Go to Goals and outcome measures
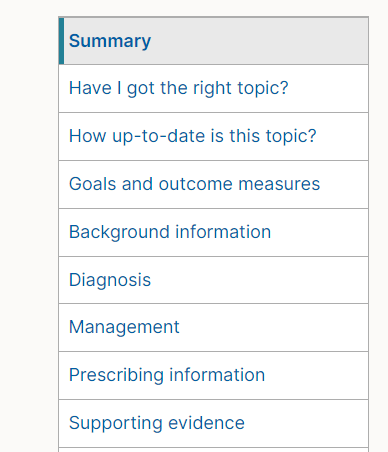This screenshot has width=388, height=452. 194,184
